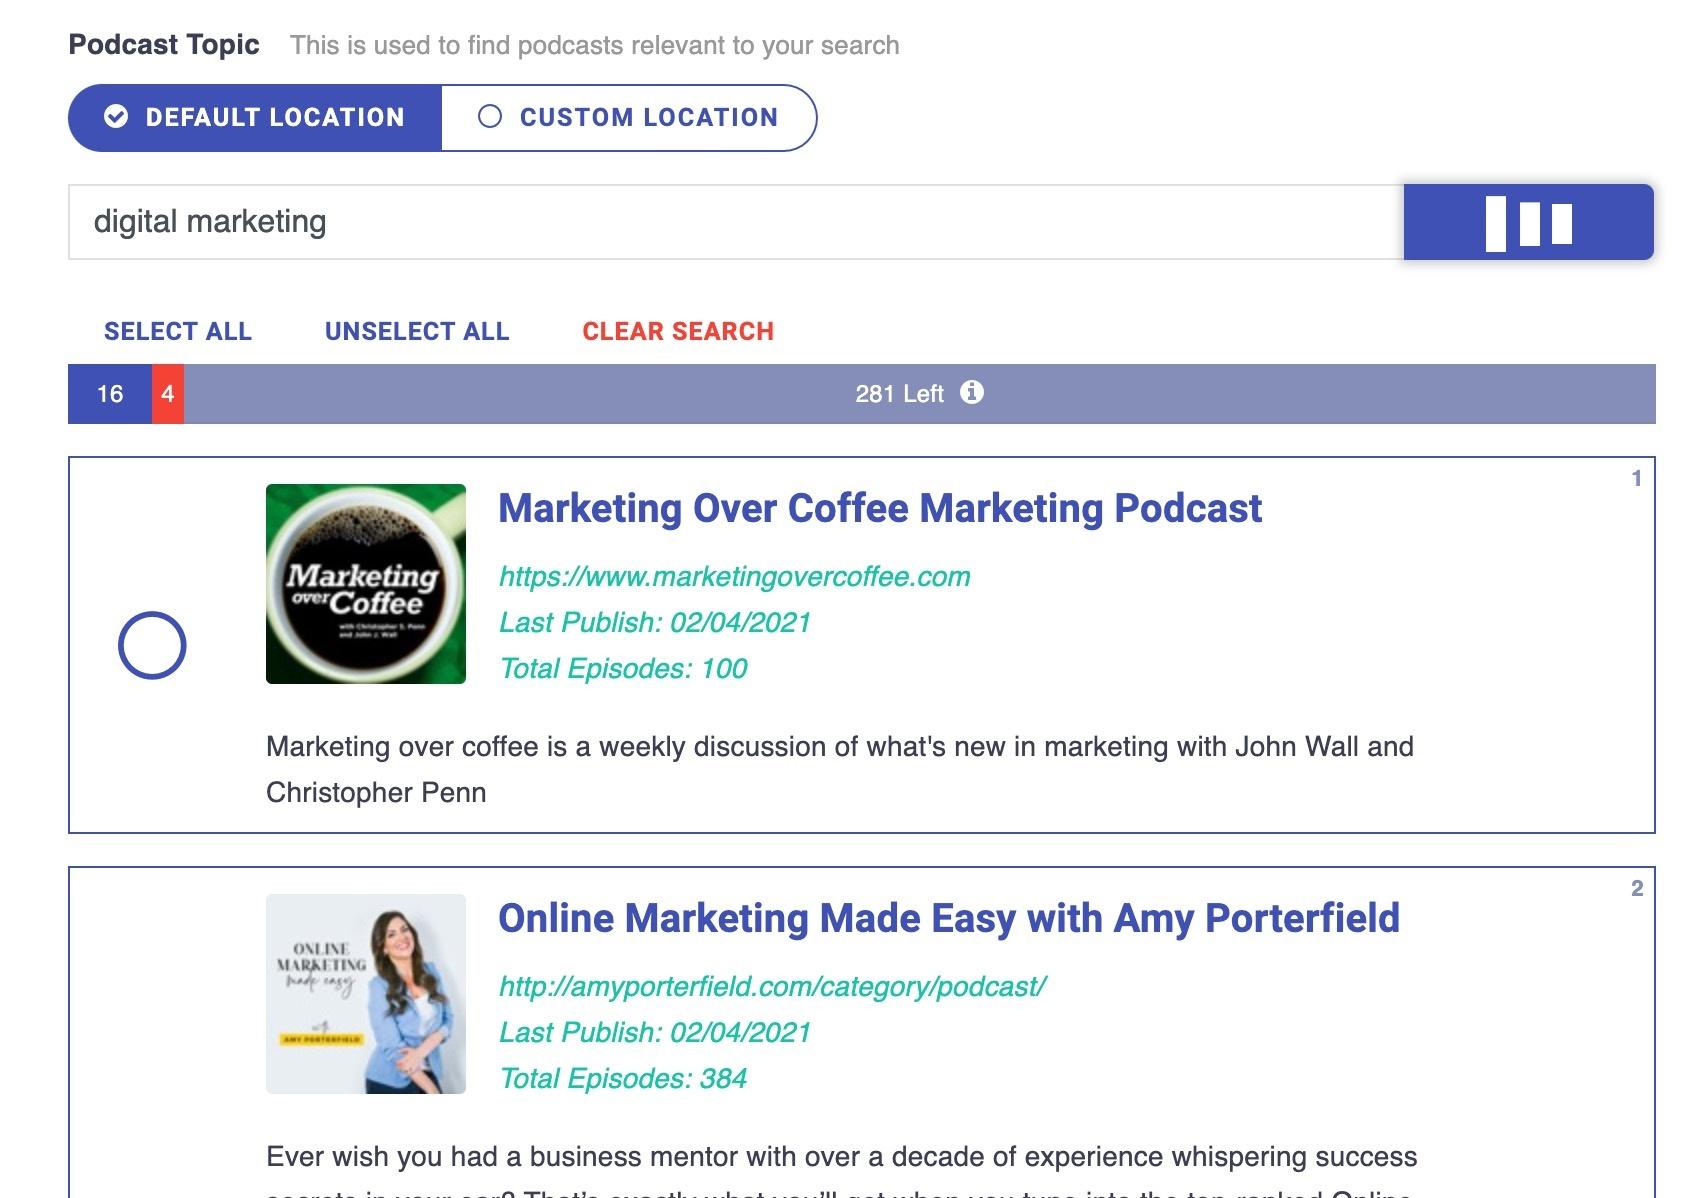Screen dimensions: 1686x1198
Task: Click Last Publish date of Amy Porterfield podcast
Action: pos(655,1033)
